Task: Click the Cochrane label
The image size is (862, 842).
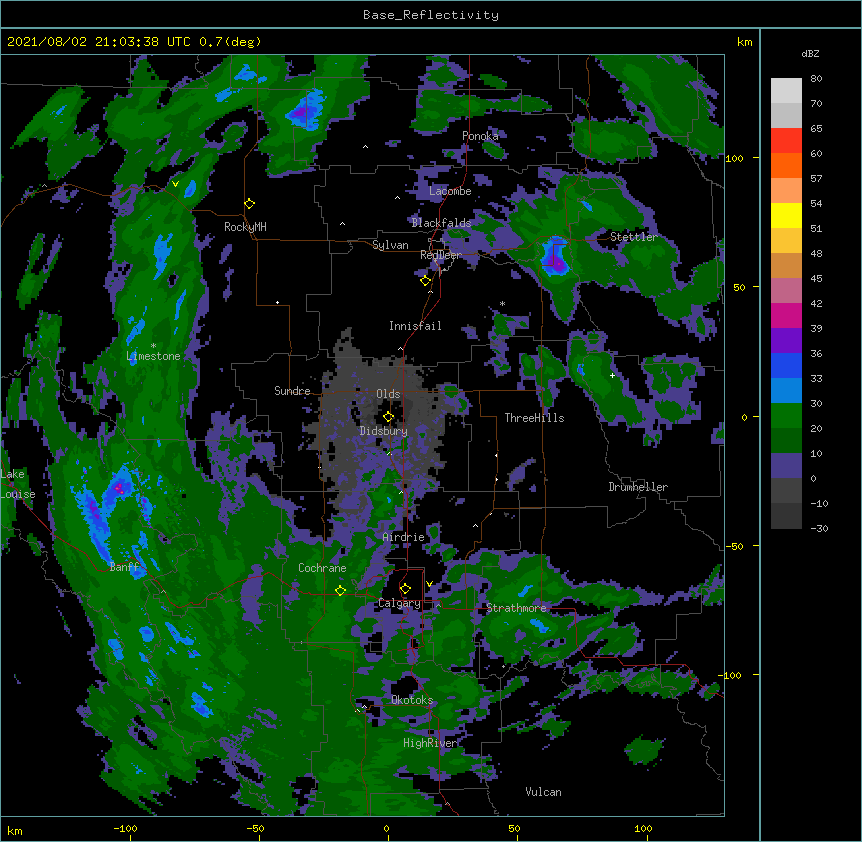Action: pos(322,568)
